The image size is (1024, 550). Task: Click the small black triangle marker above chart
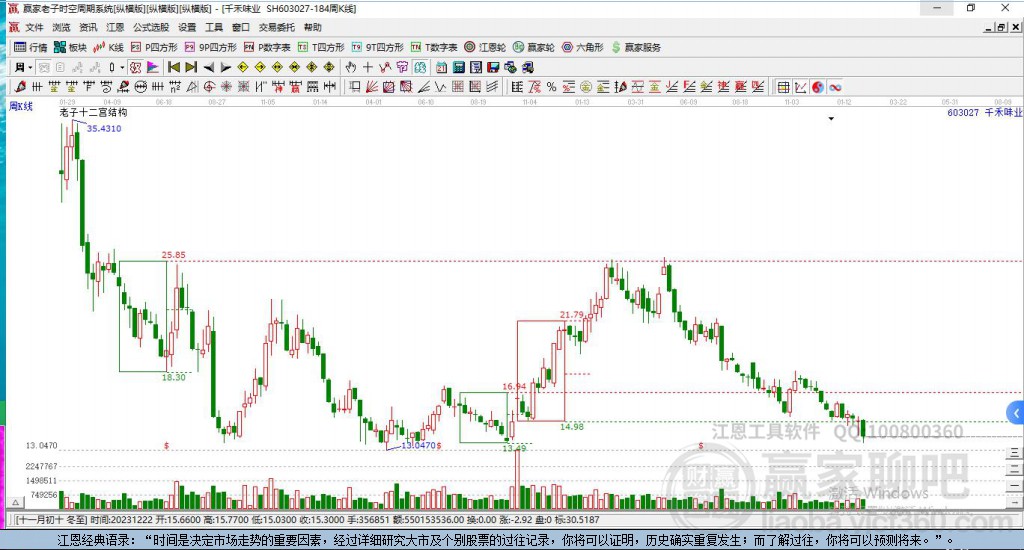(x=831, y=119)
